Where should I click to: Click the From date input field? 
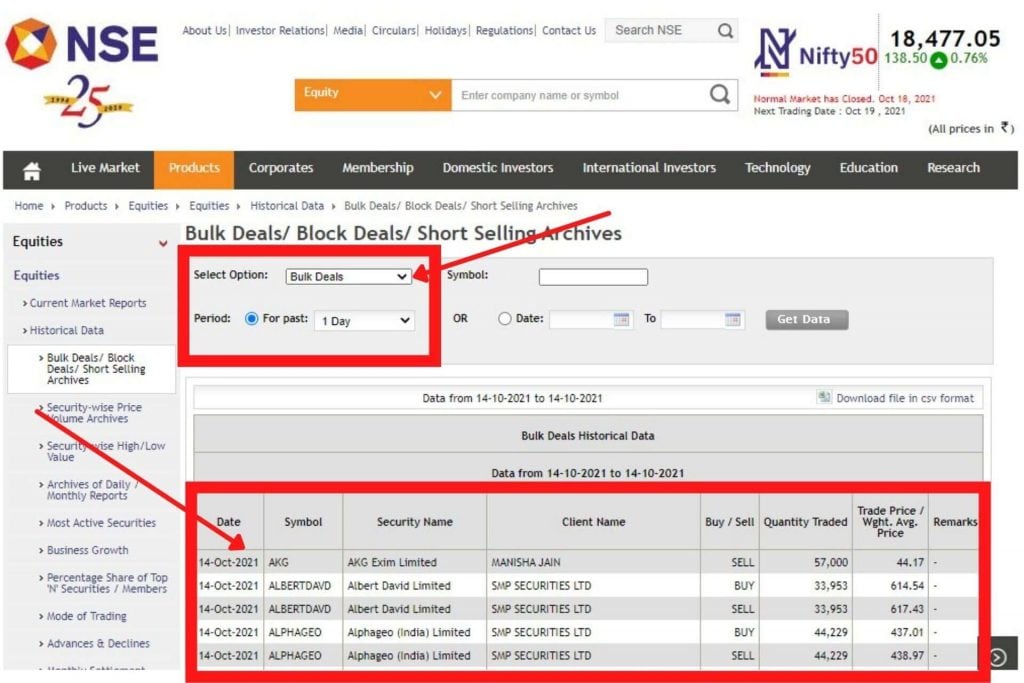(582, 319)
